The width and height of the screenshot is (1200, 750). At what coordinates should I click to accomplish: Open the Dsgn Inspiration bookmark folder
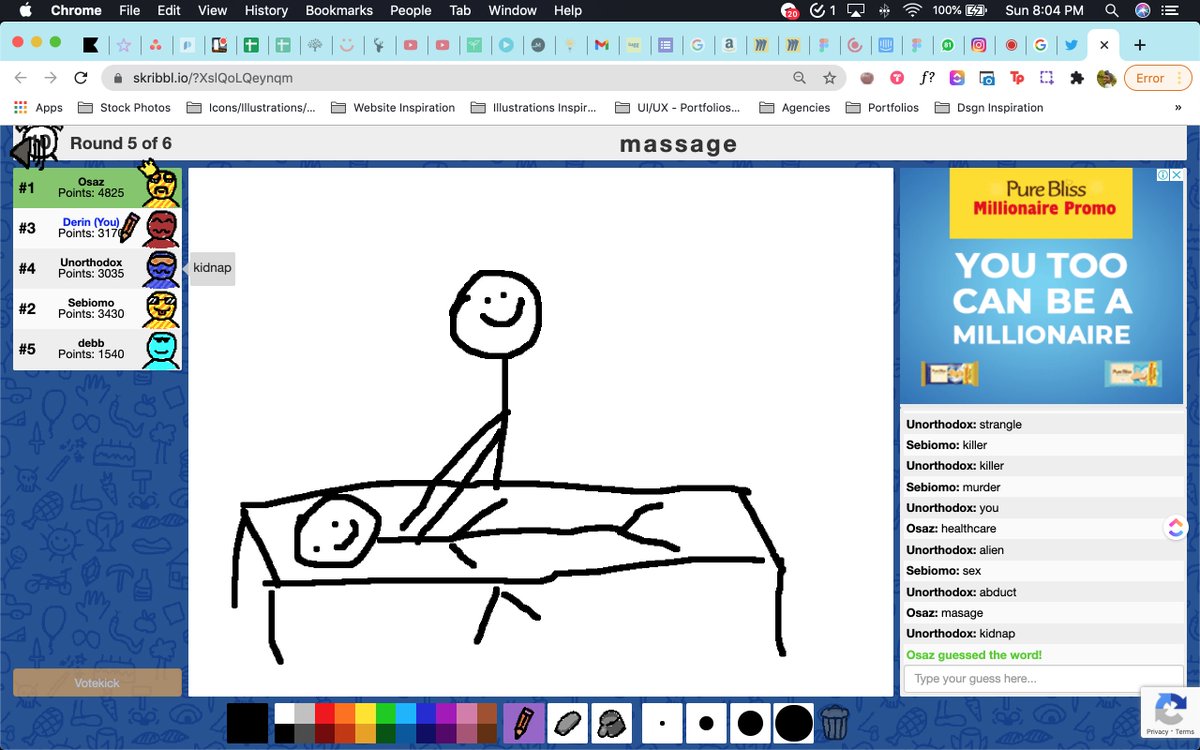tap(989, 107)
